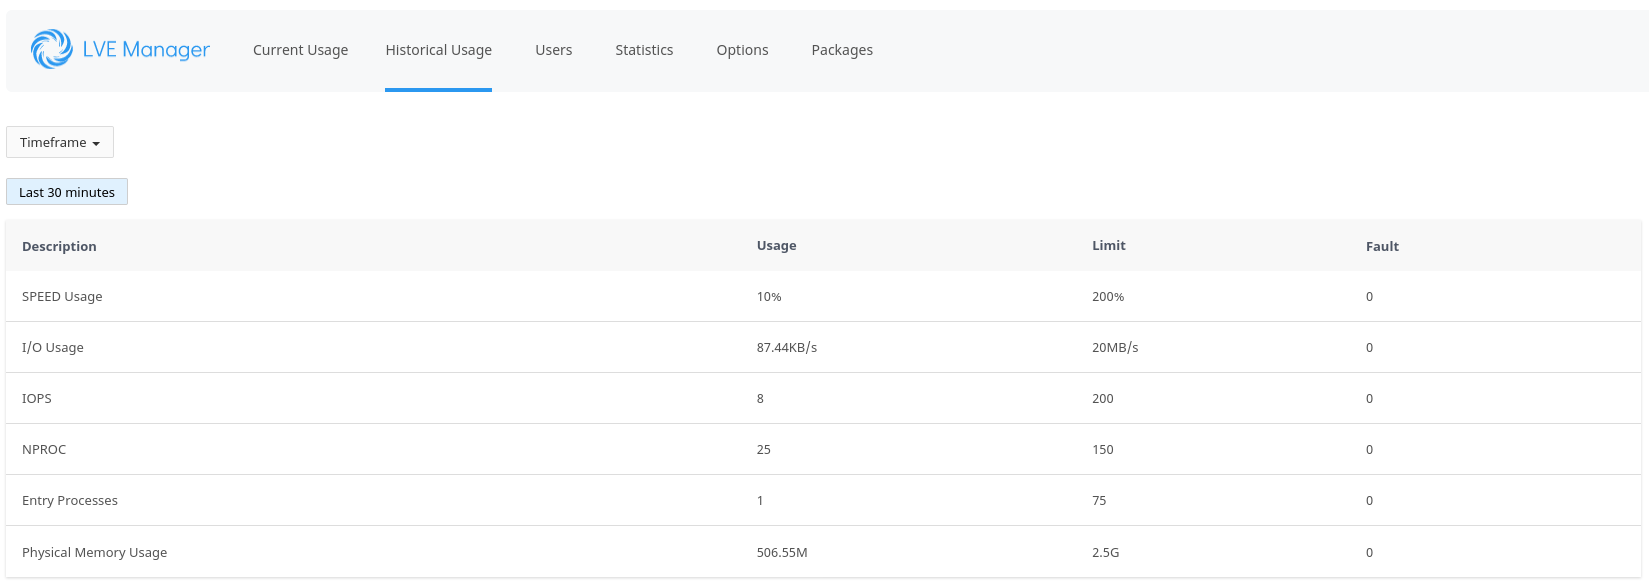Select the Entry Processes row
The image size is (1649, 587).
click(823, 500)
